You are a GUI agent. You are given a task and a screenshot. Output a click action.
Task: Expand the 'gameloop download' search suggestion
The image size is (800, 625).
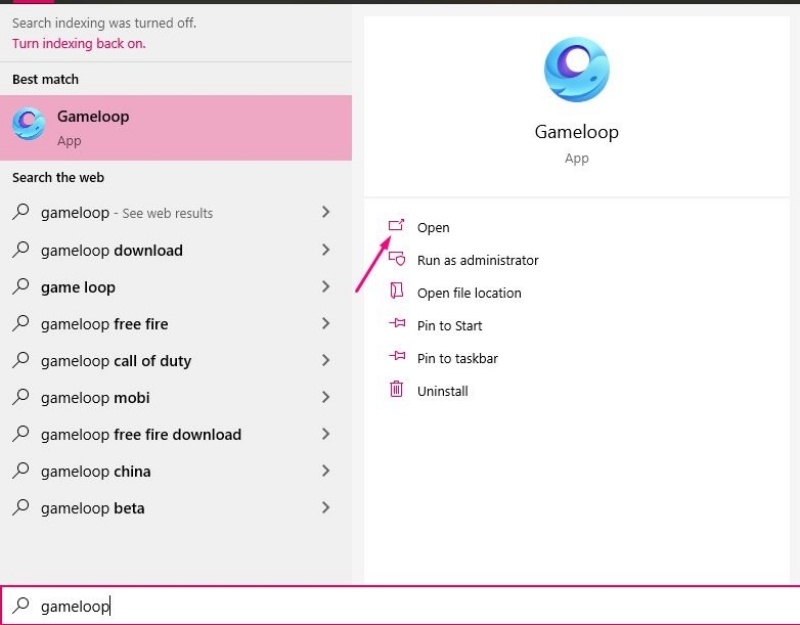[325, 250]
